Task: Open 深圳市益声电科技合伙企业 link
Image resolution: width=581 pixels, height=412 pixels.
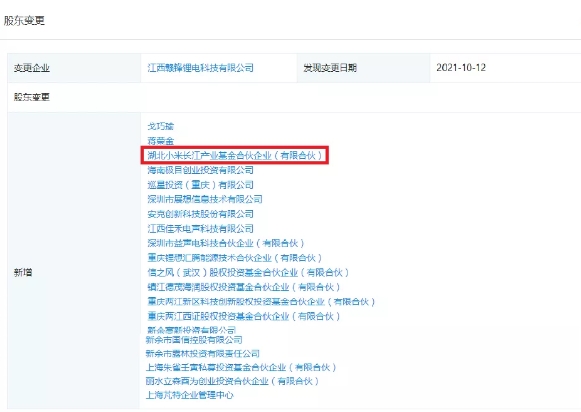Action: [226, 243]
